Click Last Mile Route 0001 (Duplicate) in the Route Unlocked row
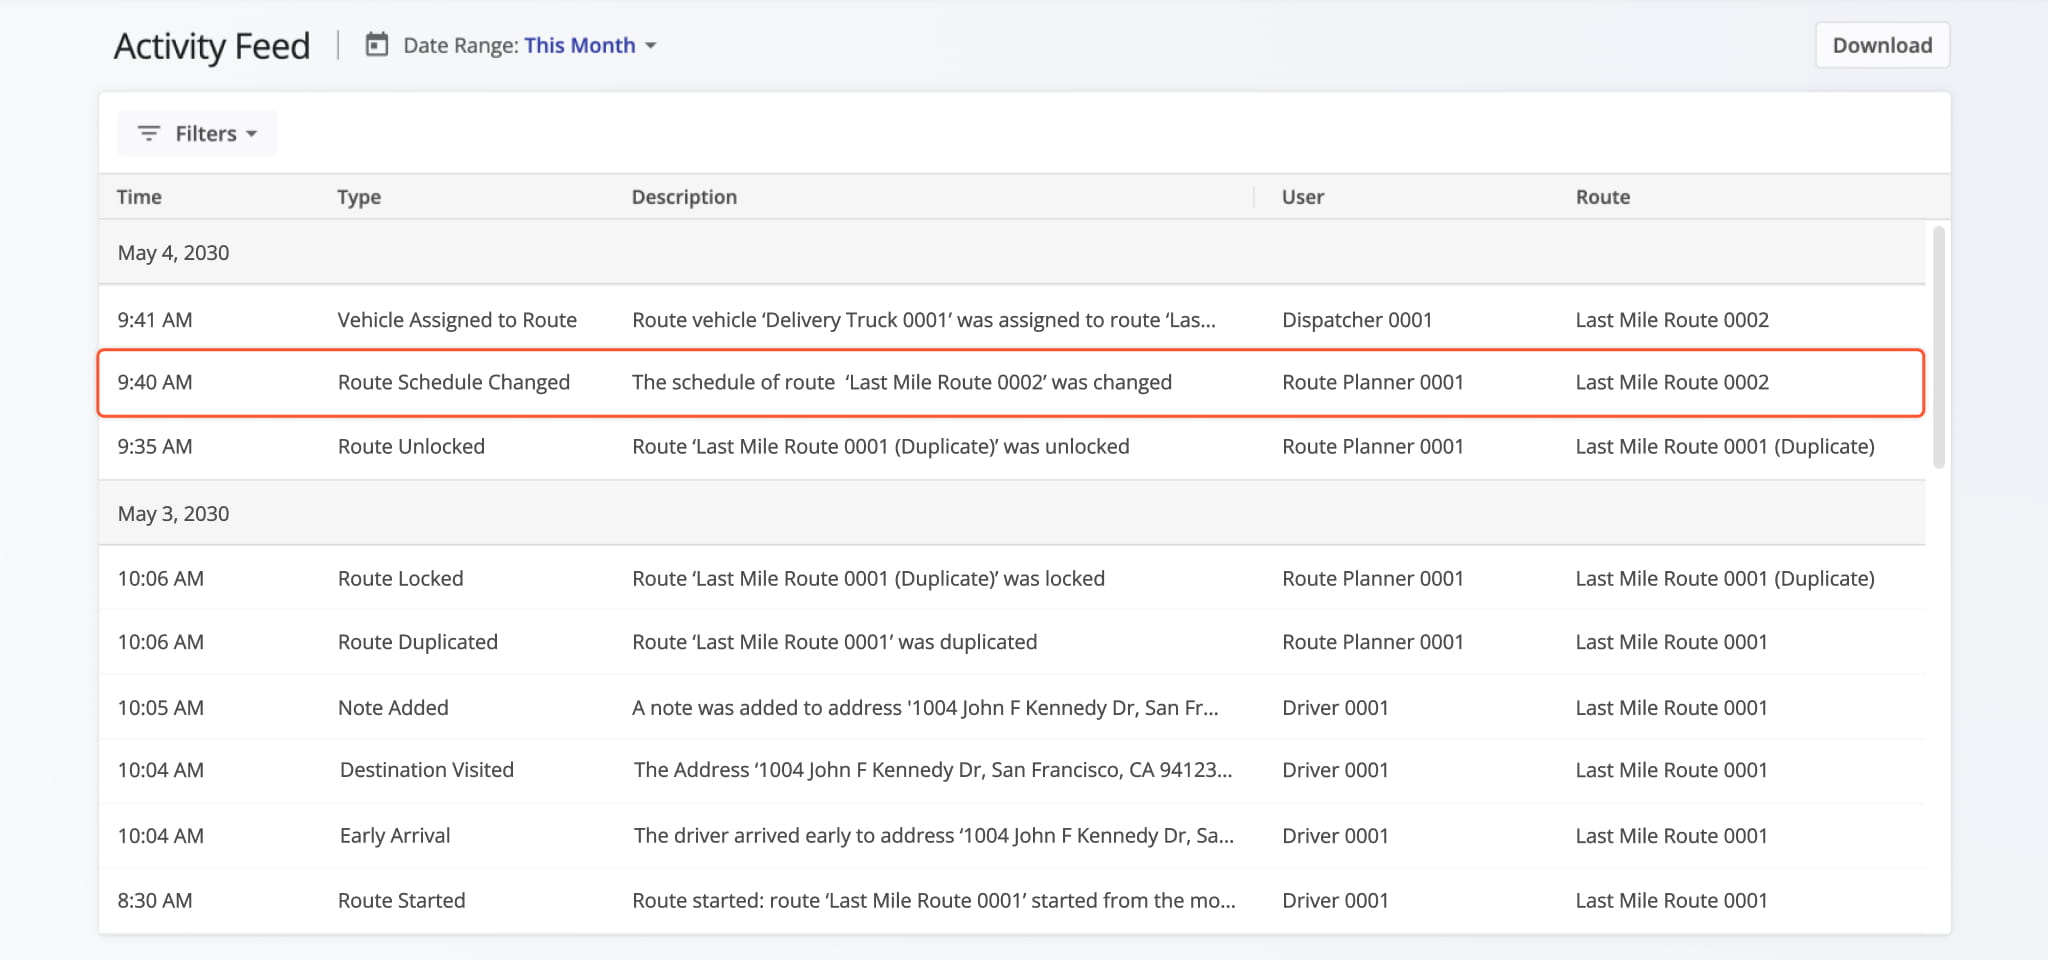 [x=1725, y=446]
